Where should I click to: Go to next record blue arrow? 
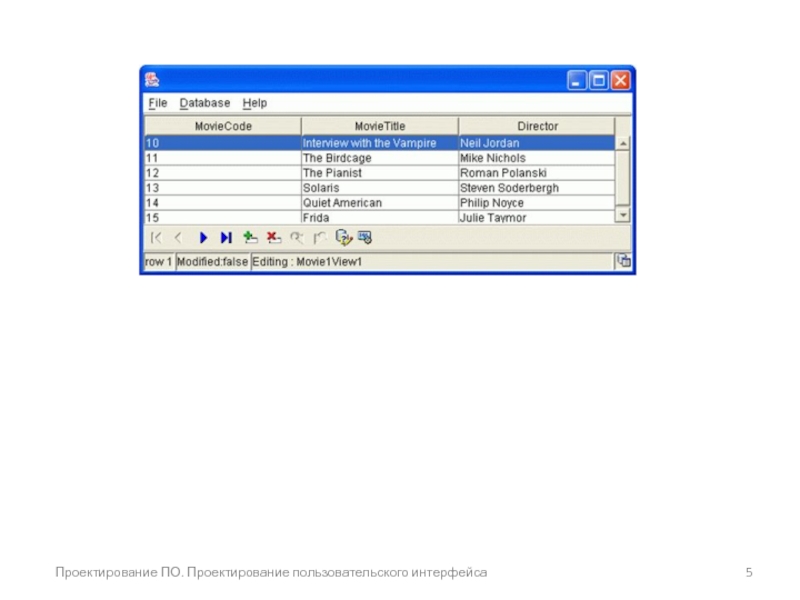pos(203,238)
